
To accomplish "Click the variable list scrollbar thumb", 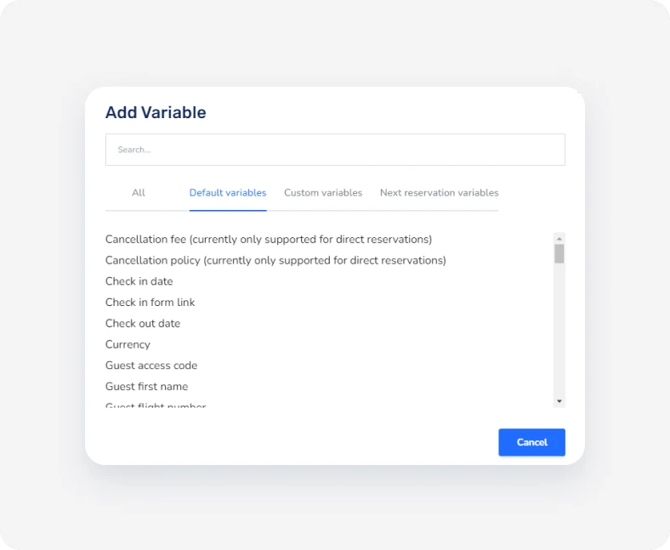I will [x=559, y=253].
